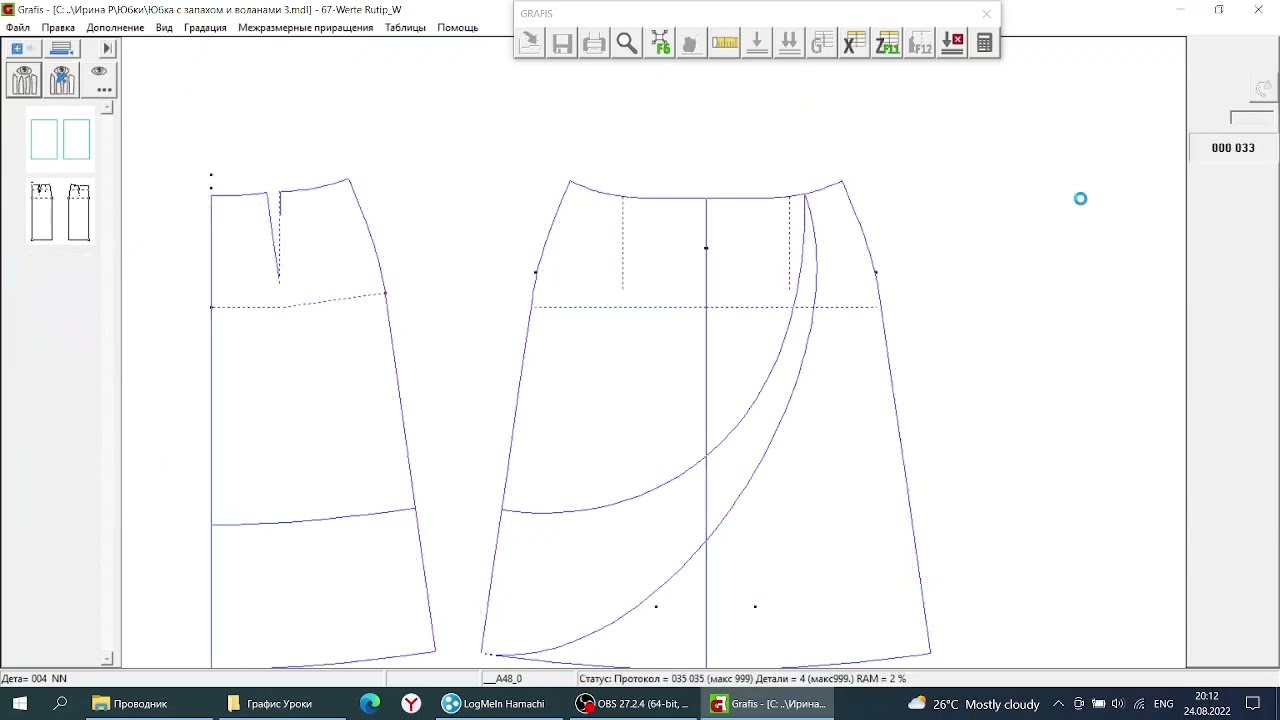Click the Протокол status bar text

[x=742, y=679]
